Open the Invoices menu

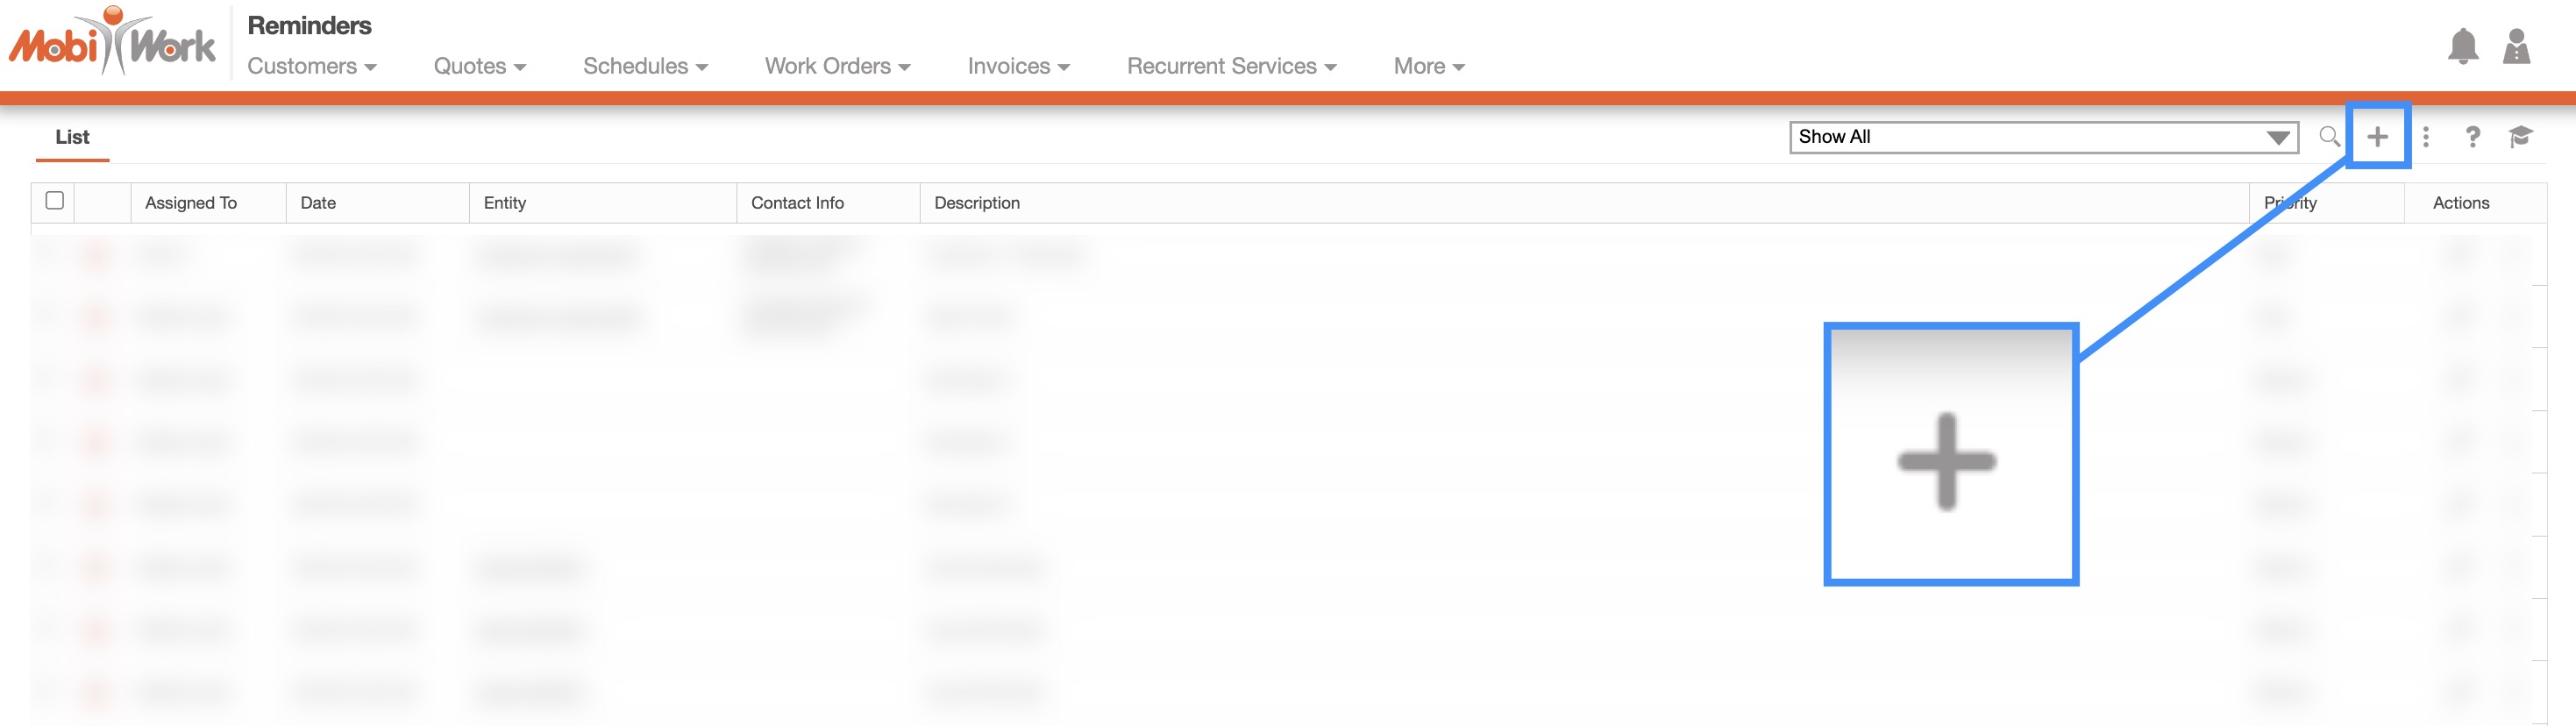tap(1018, 66)
